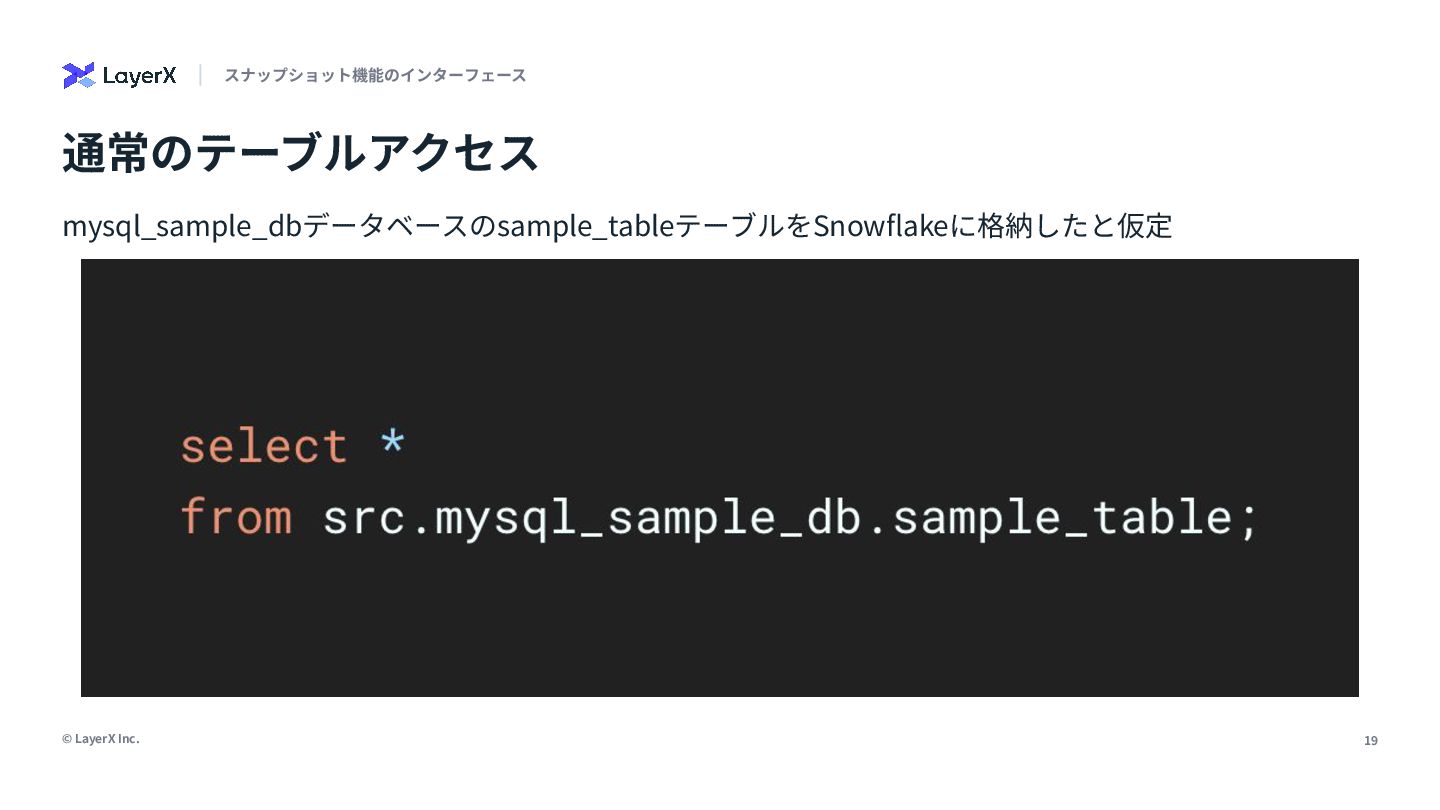Click the vertical divider beside LayerX logo

[x=200, y=75]
